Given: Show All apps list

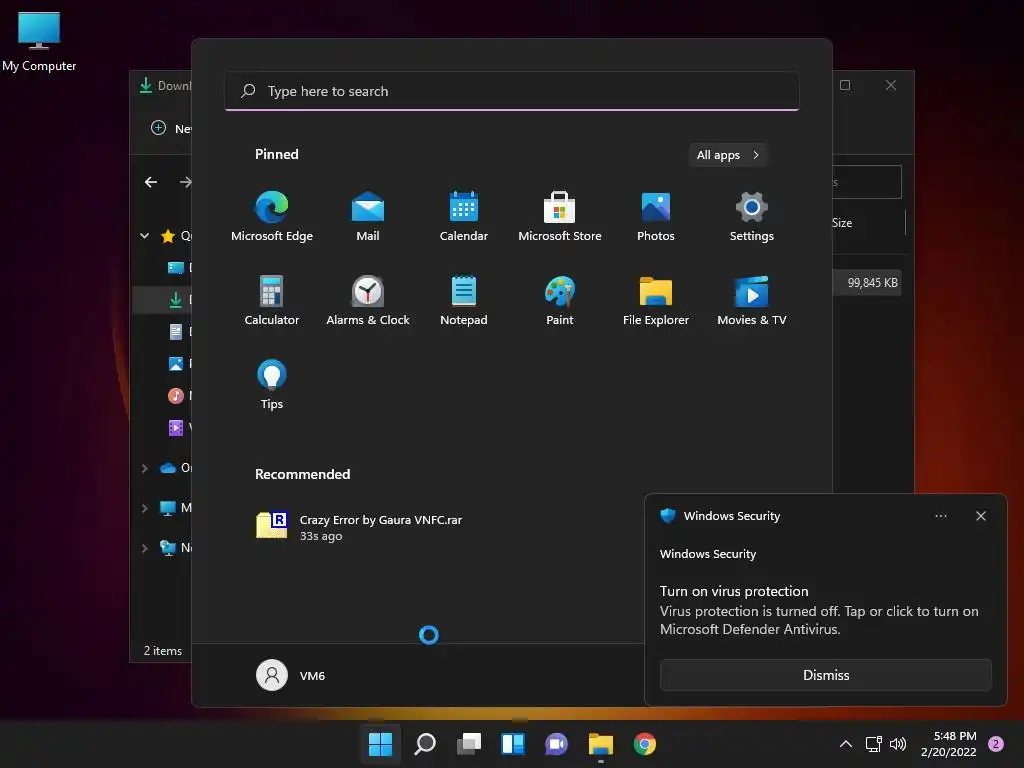Looking at the screenshot, I should pos(728,155).
